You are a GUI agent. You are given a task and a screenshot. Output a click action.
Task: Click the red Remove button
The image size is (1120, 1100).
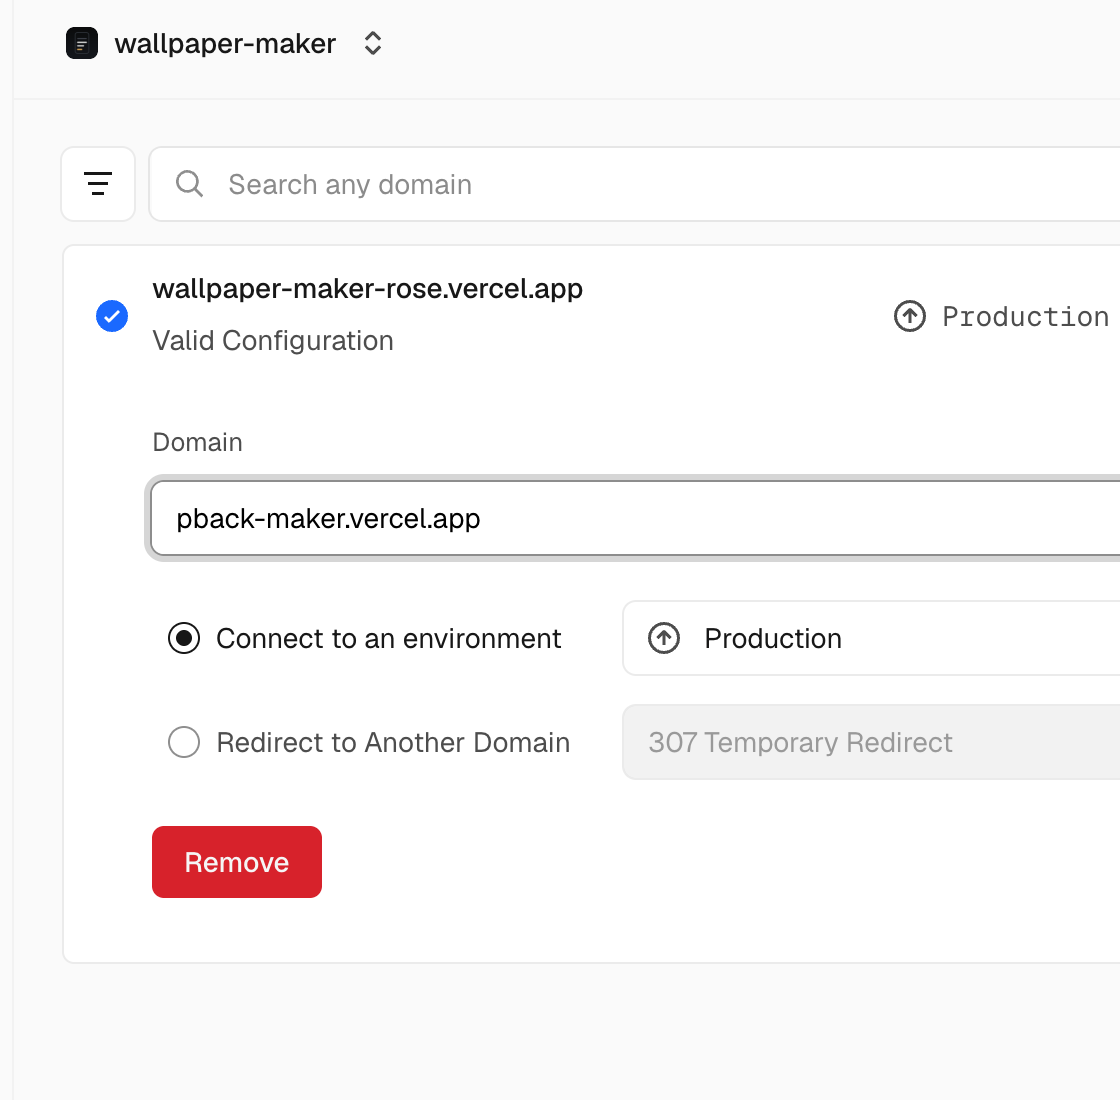[x=237, y=862]
